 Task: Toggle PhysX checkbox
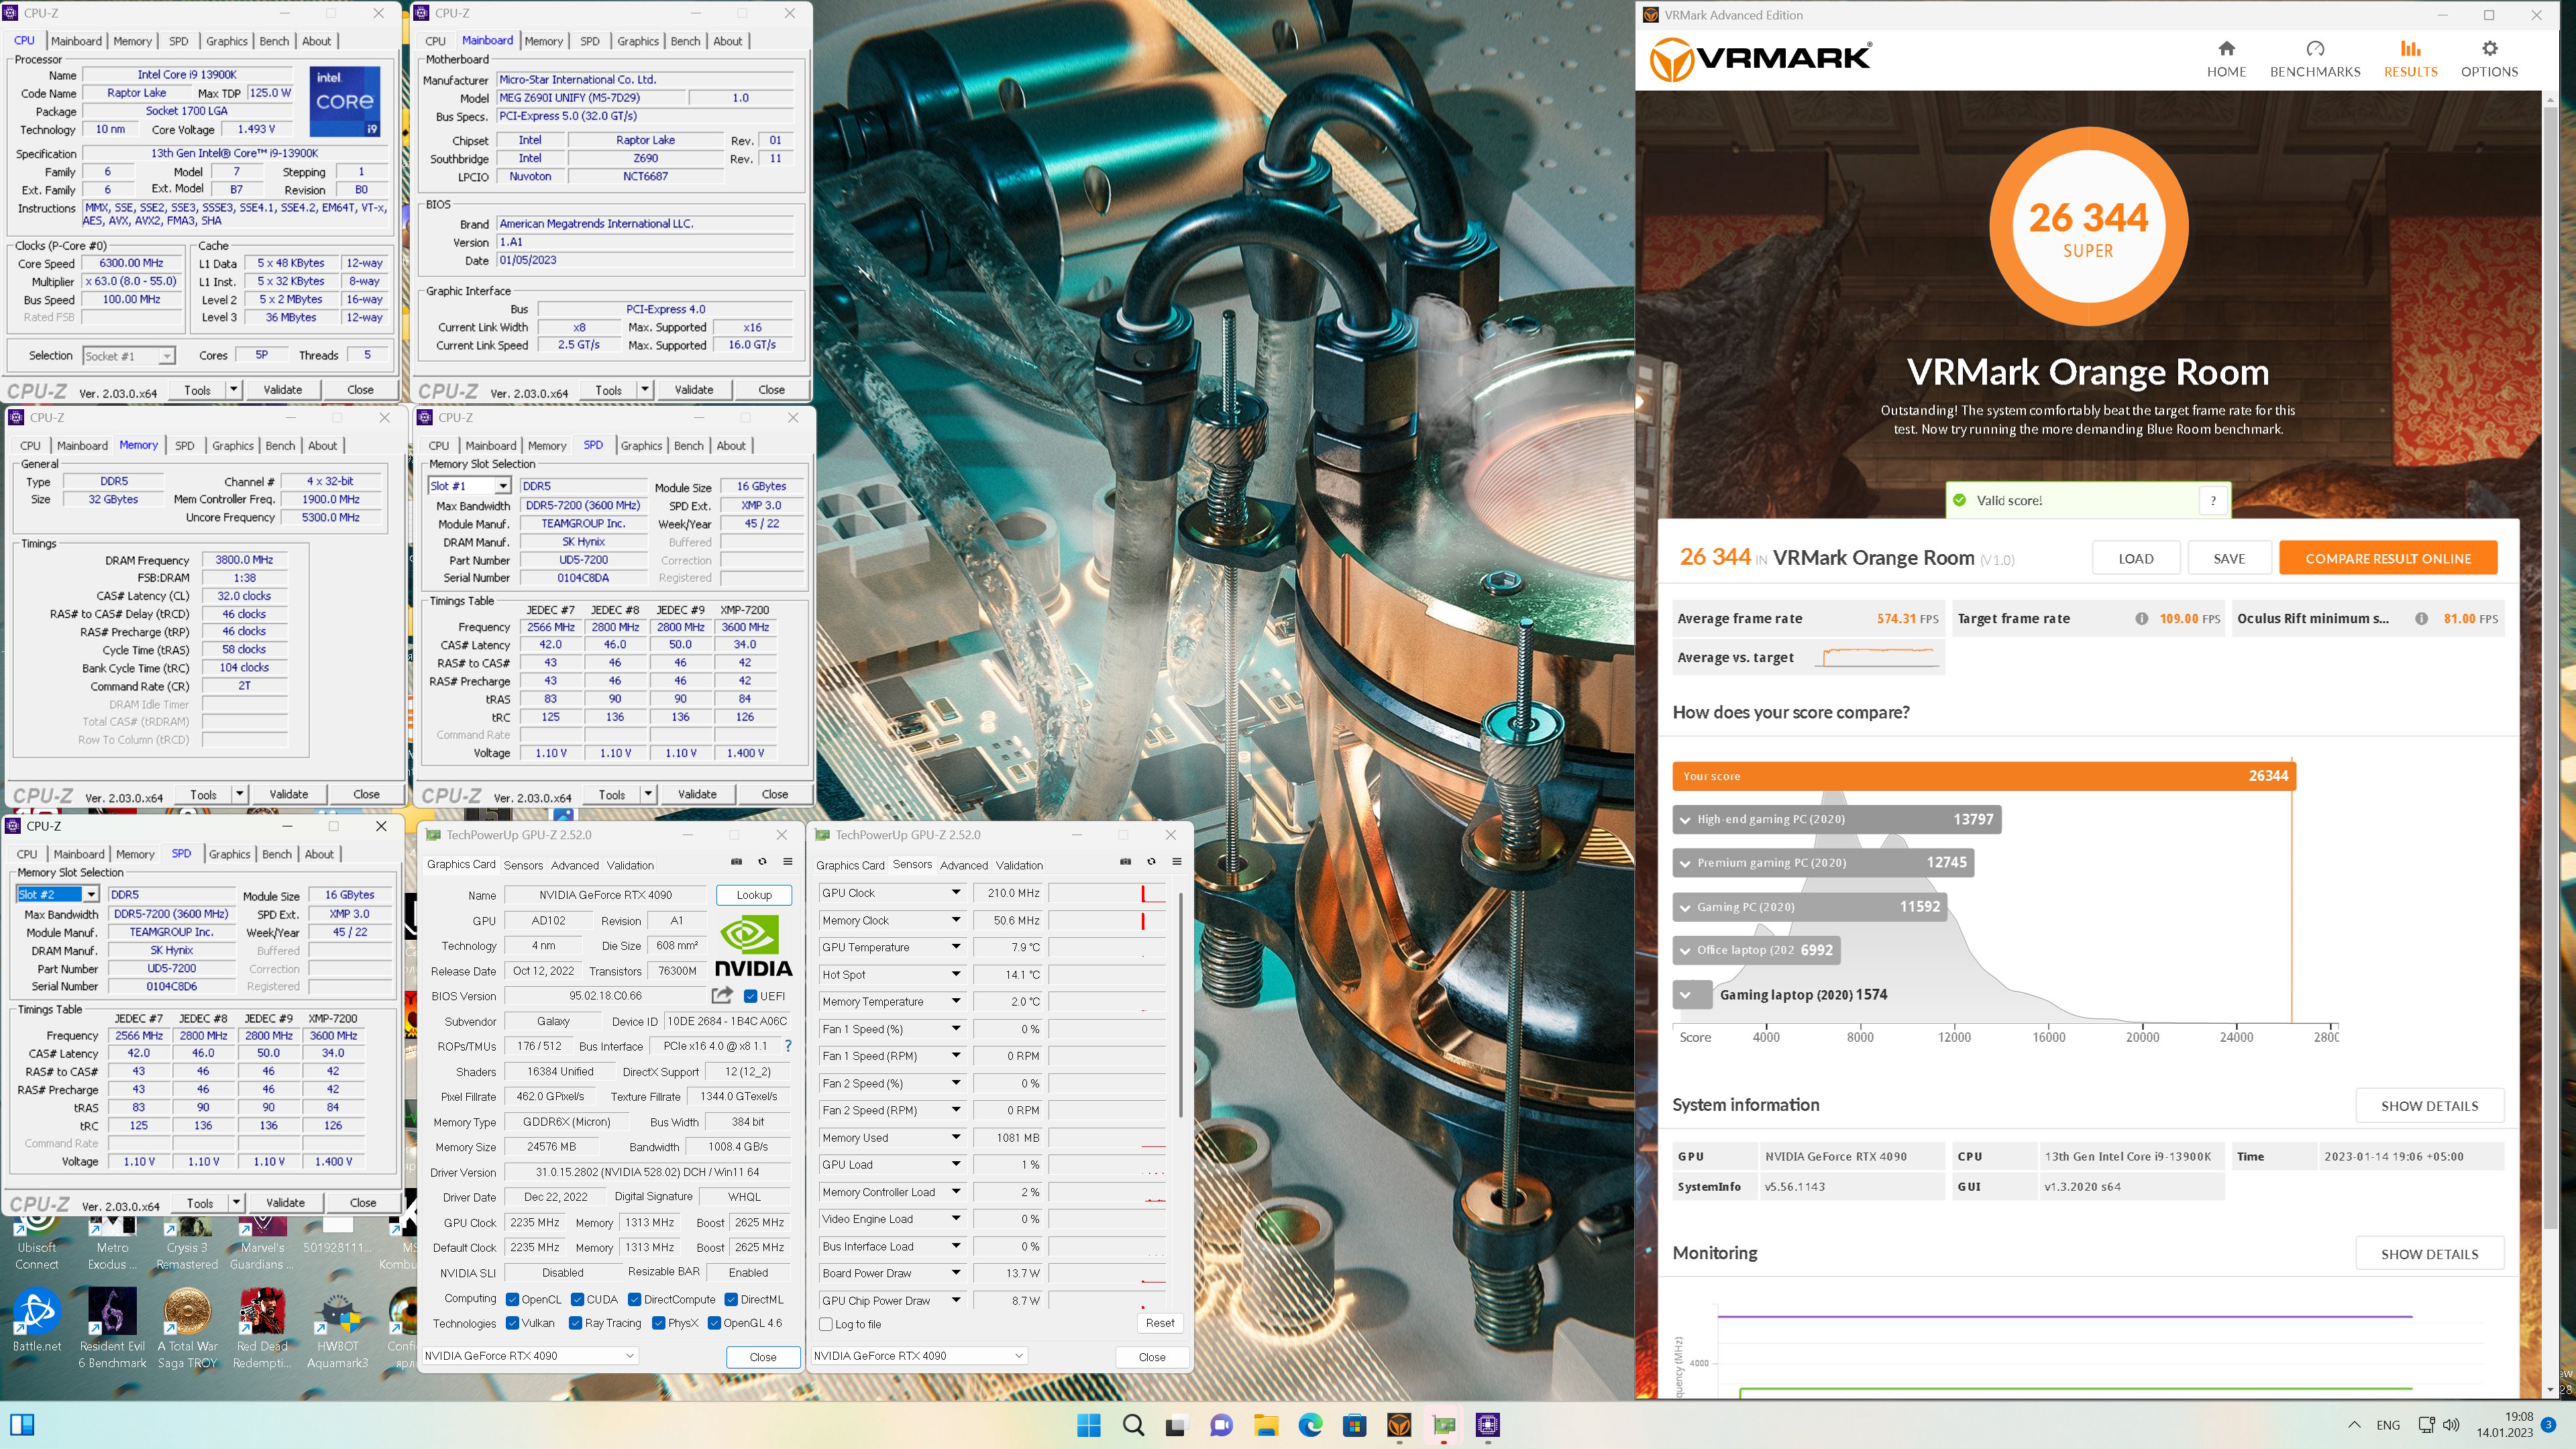[658, 1323]
